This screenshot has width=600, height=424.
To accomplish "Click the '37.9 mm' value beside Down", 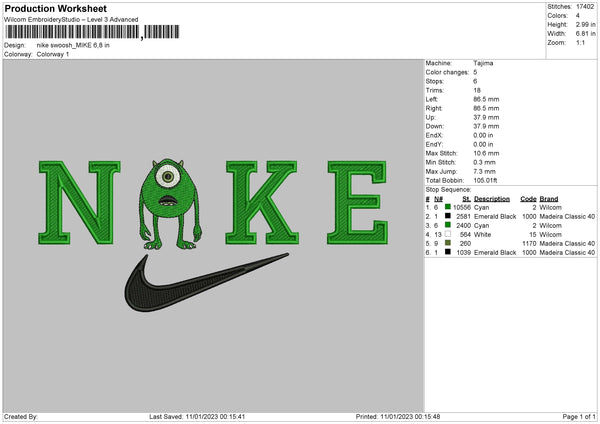I will [x=486, y=126].
